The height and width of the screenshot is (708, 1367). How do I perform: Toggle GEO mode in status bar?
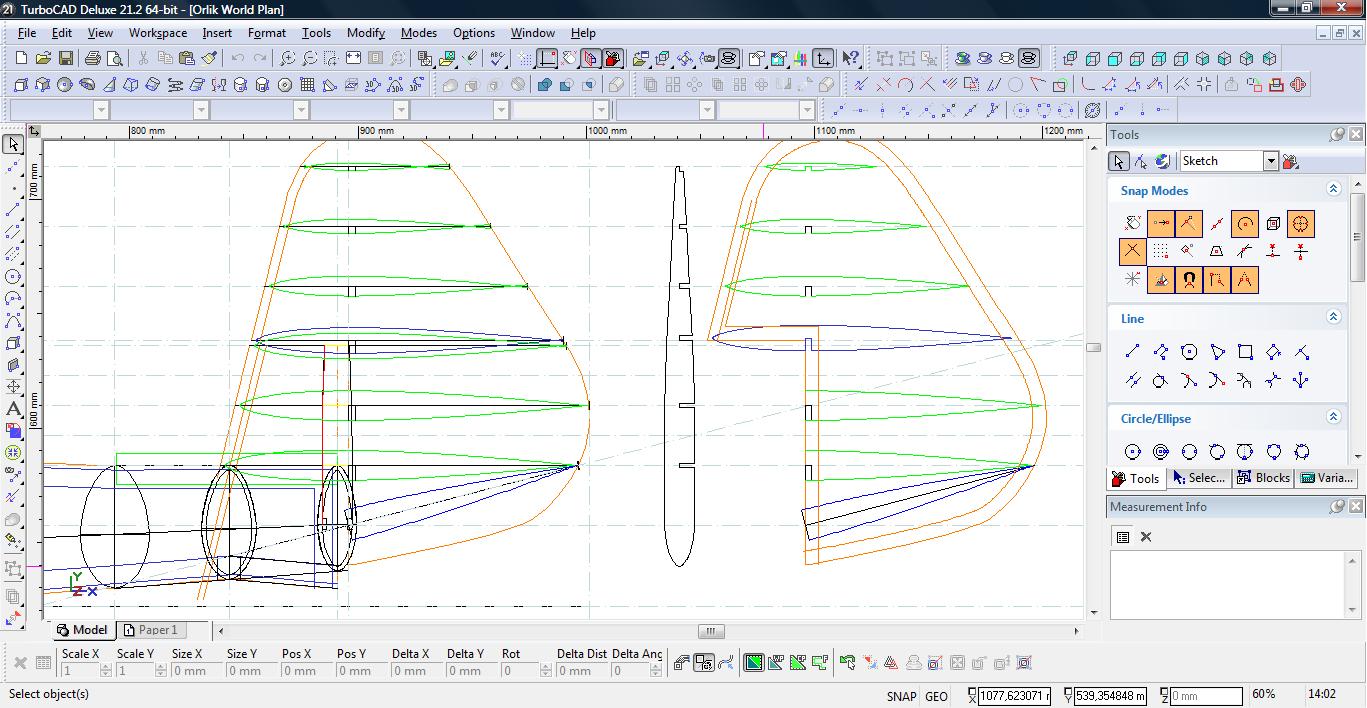936,696
